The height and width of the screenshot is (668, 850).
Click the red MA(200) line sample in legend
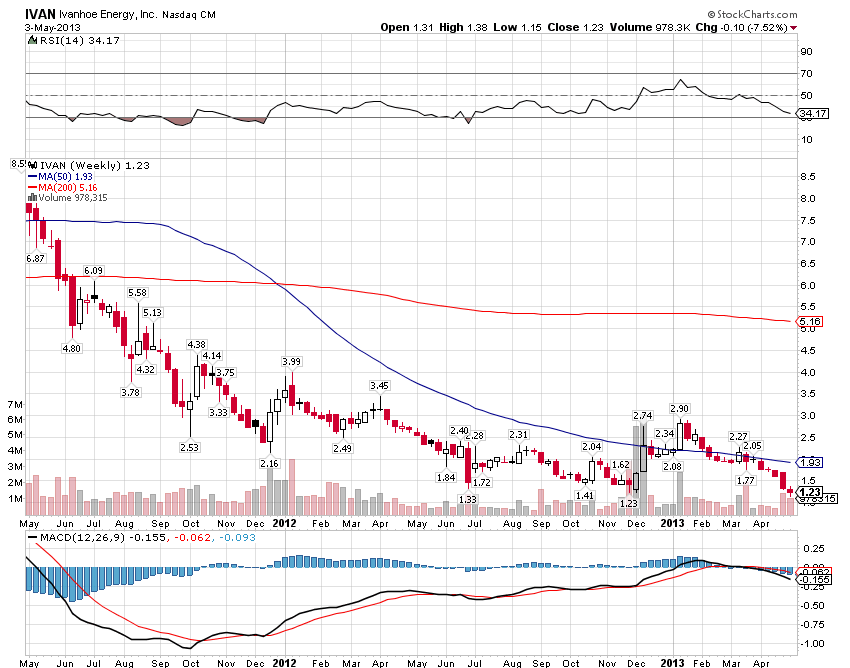click(32, 188)
